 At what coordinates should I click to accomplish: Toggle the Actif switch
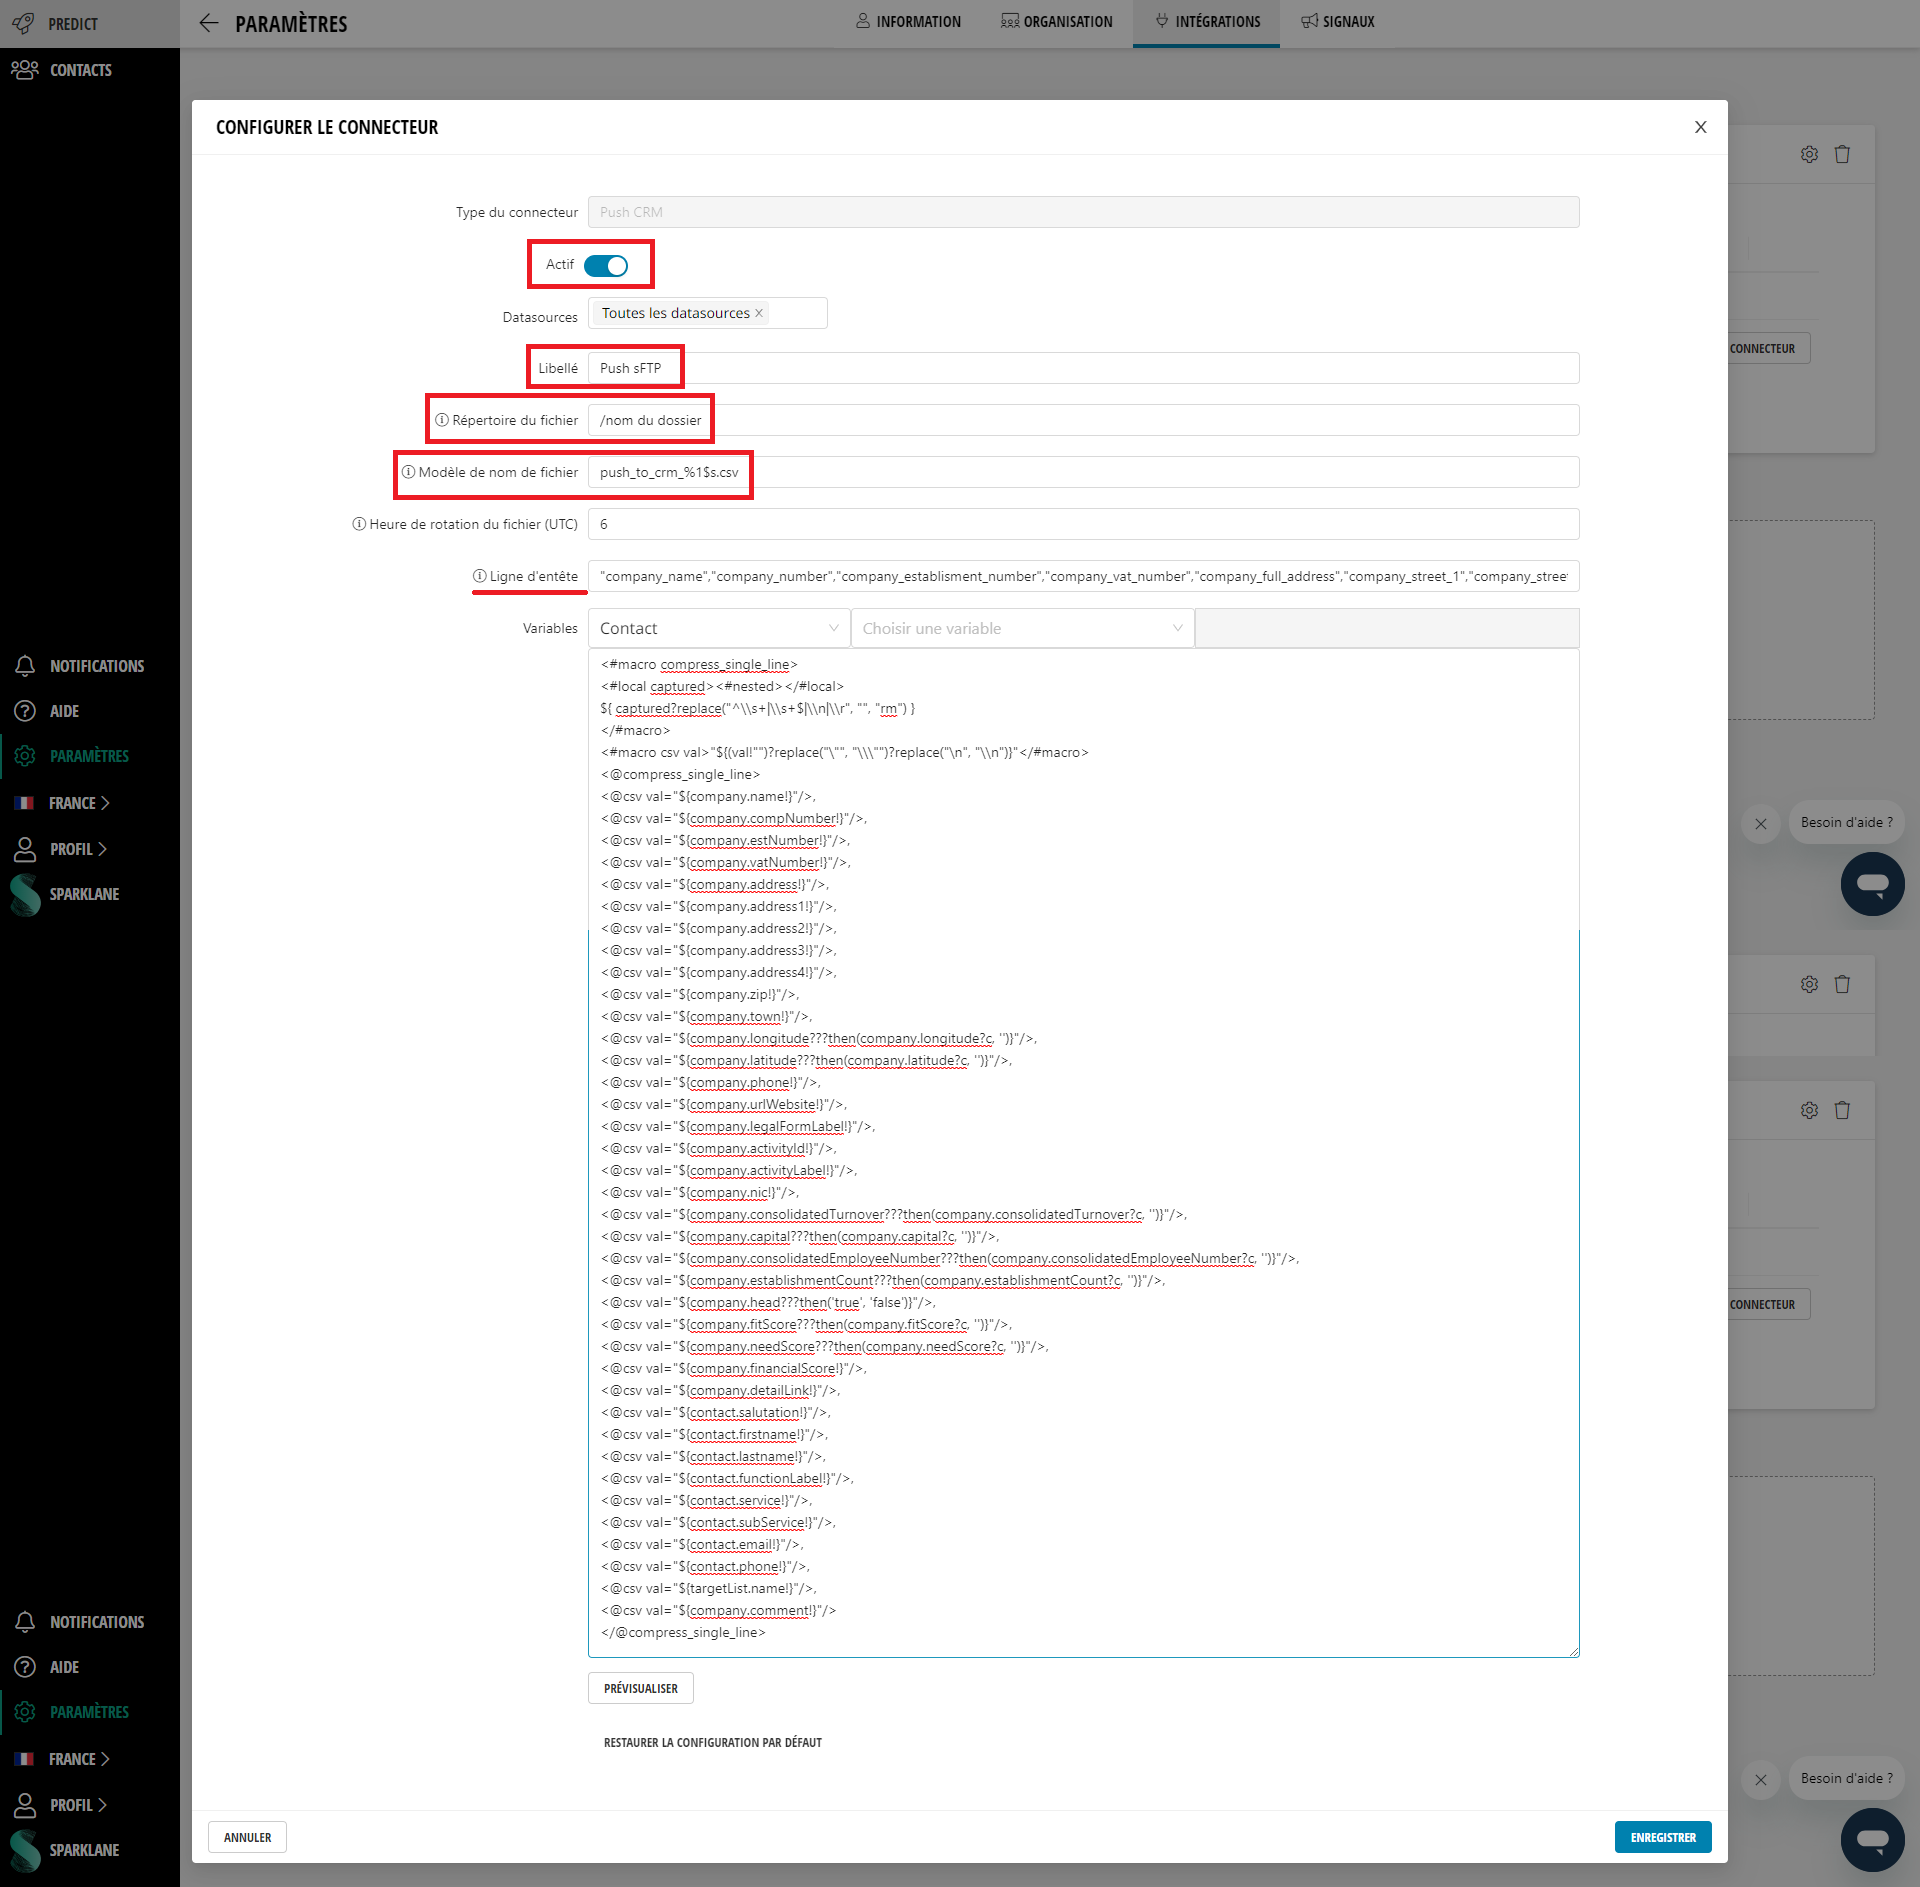tap(606, 265)
